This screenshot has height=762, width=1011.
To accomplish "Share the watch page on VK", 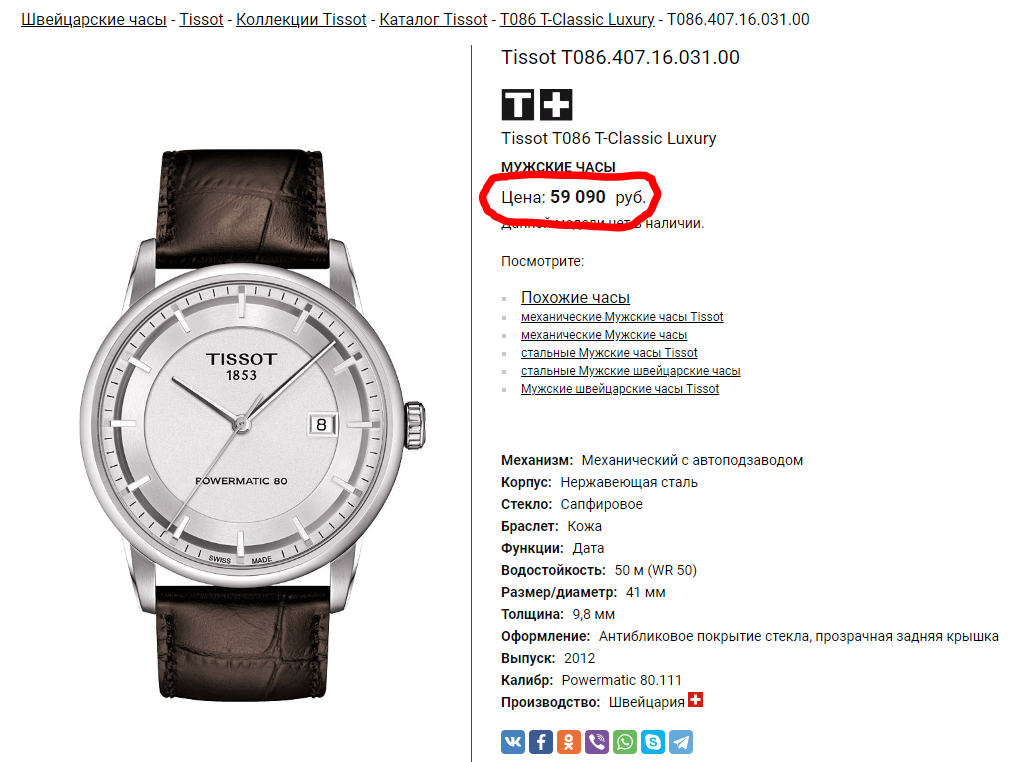I will pos(513,742).
